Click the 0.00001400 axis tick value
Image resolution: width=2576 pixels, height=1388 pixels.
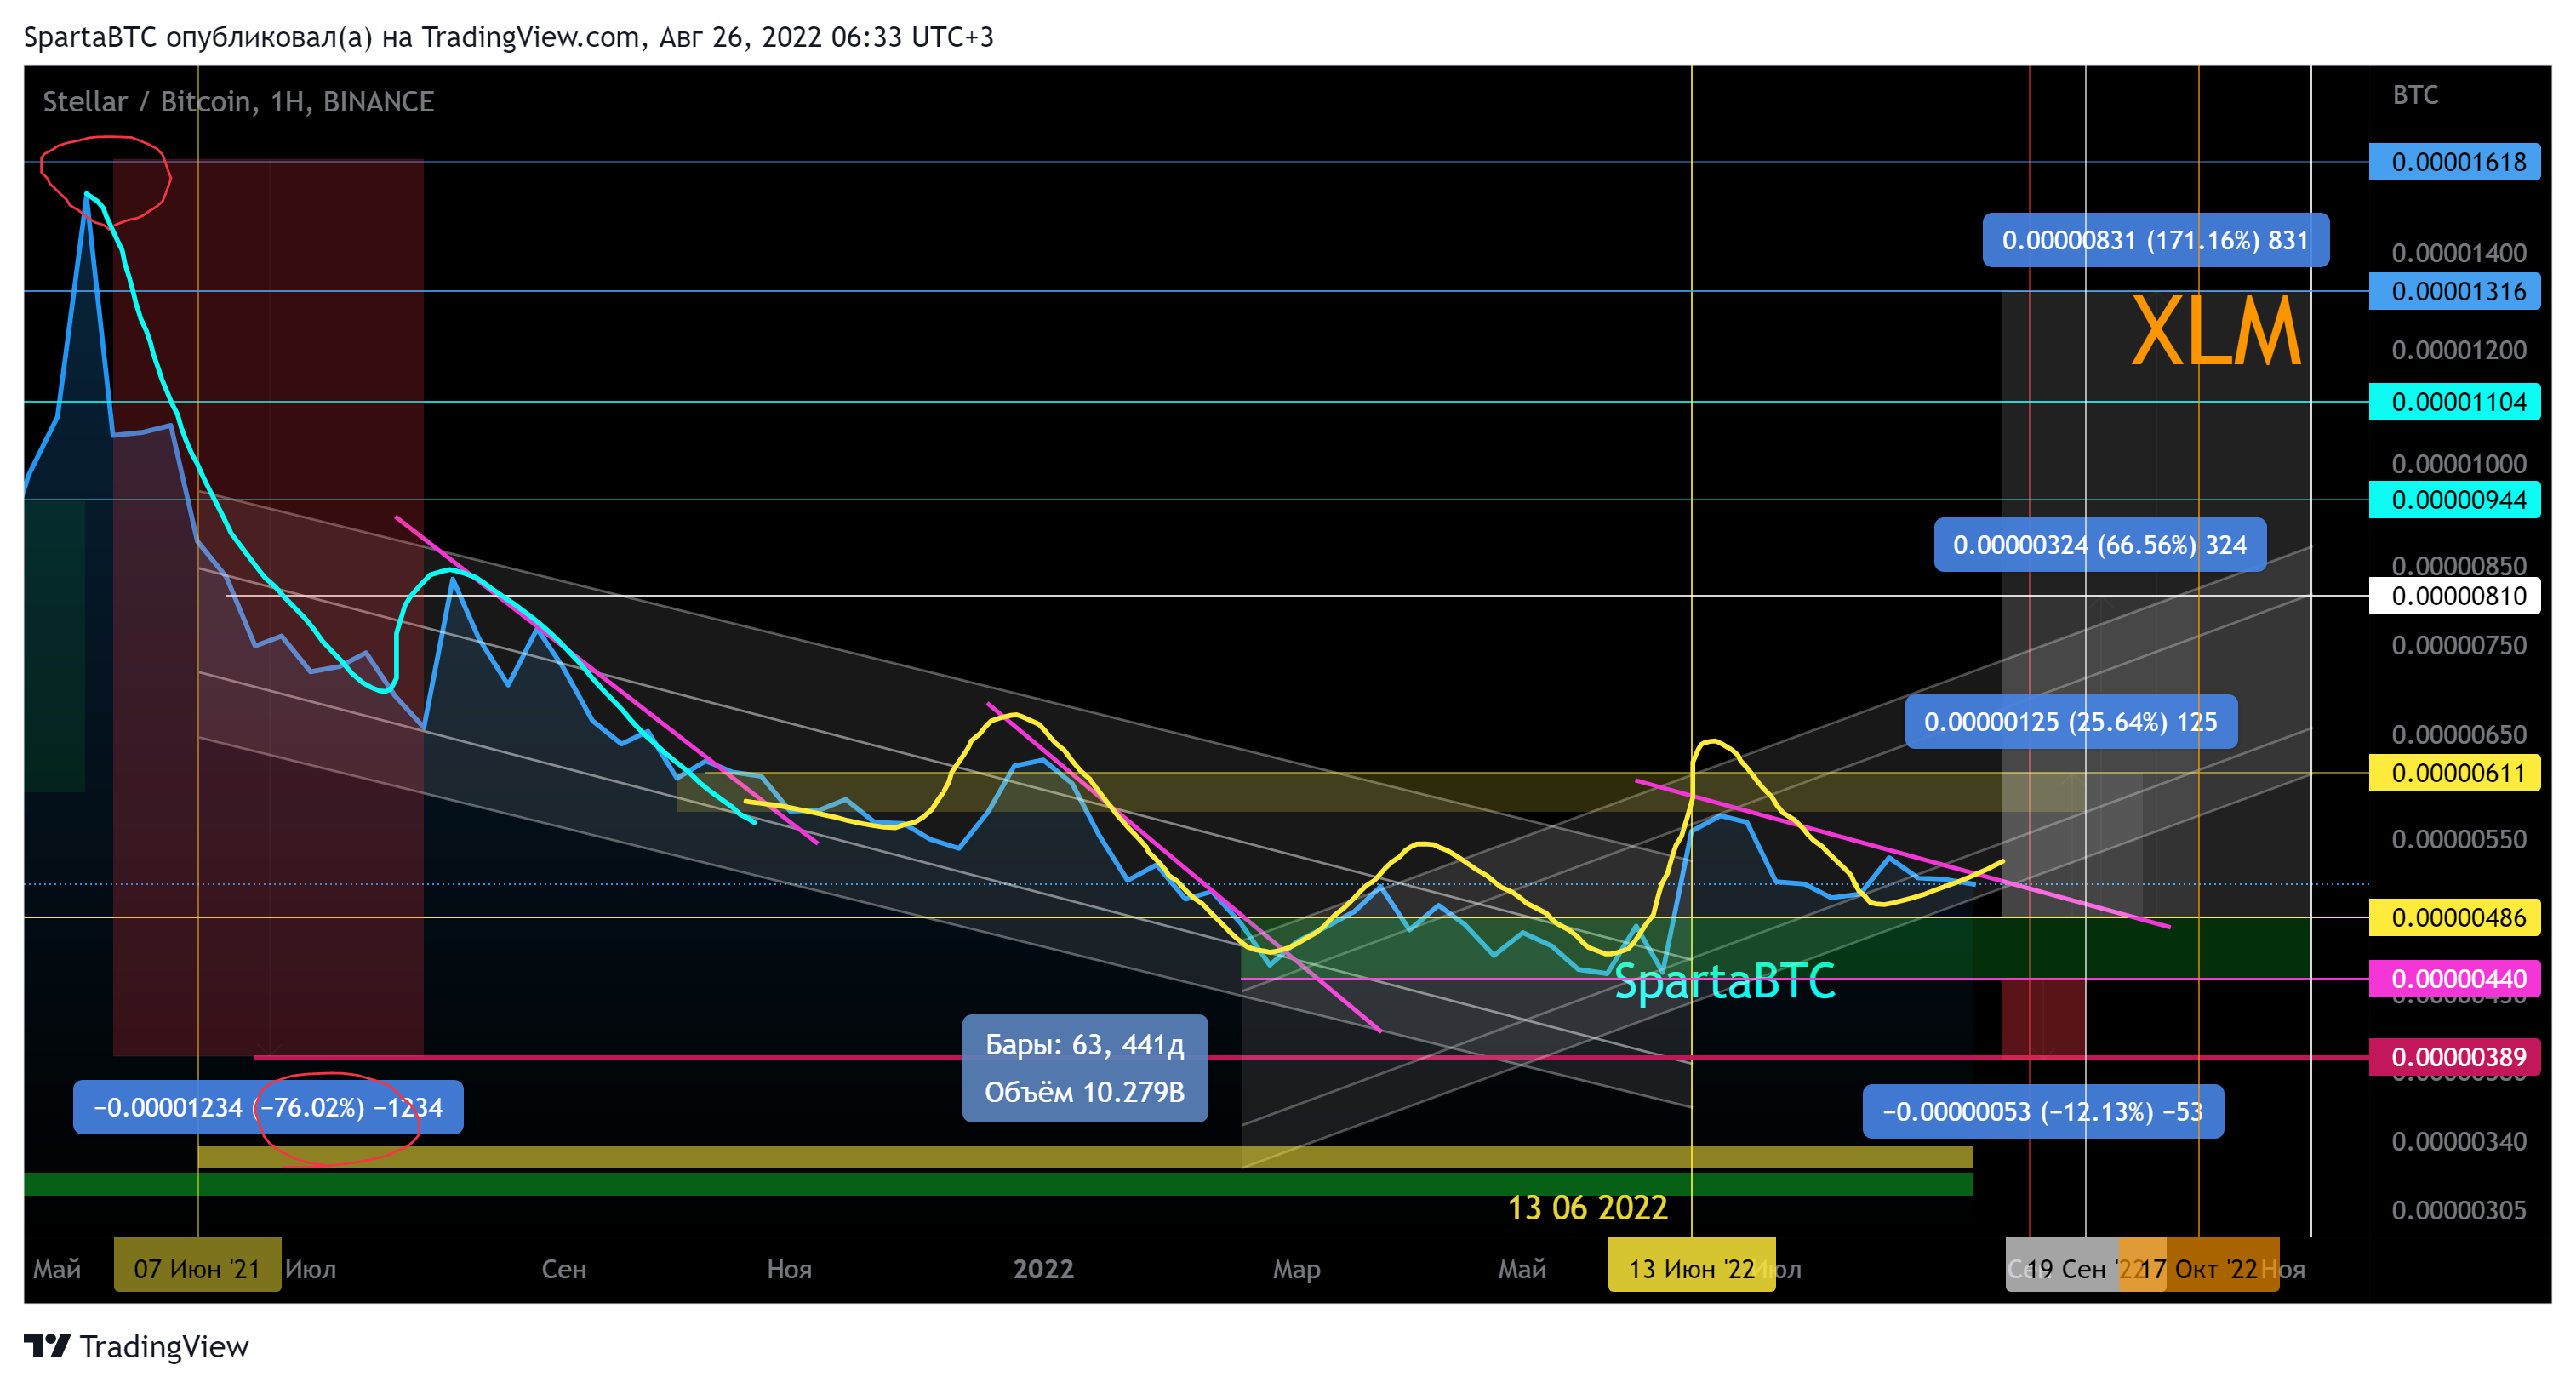(x=2458, y=253)
